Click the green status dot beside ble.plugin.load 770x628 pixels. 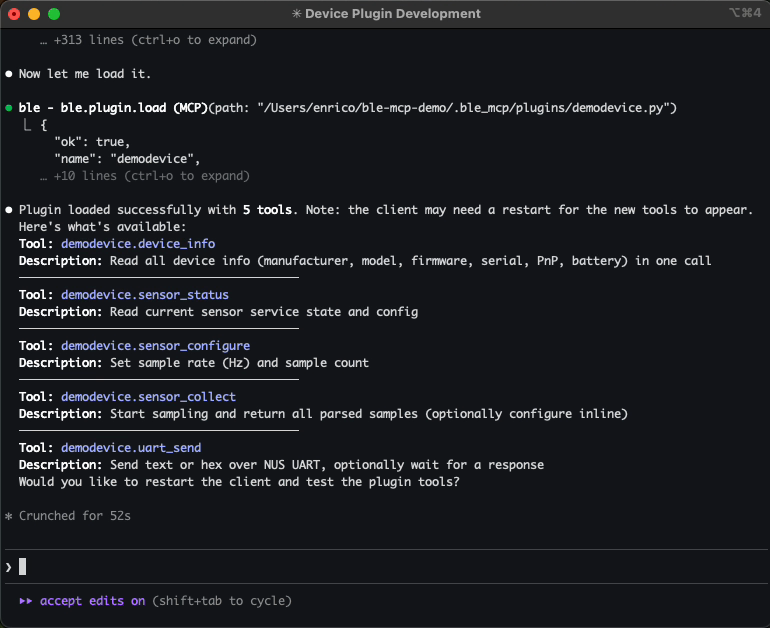pos(9,108)
